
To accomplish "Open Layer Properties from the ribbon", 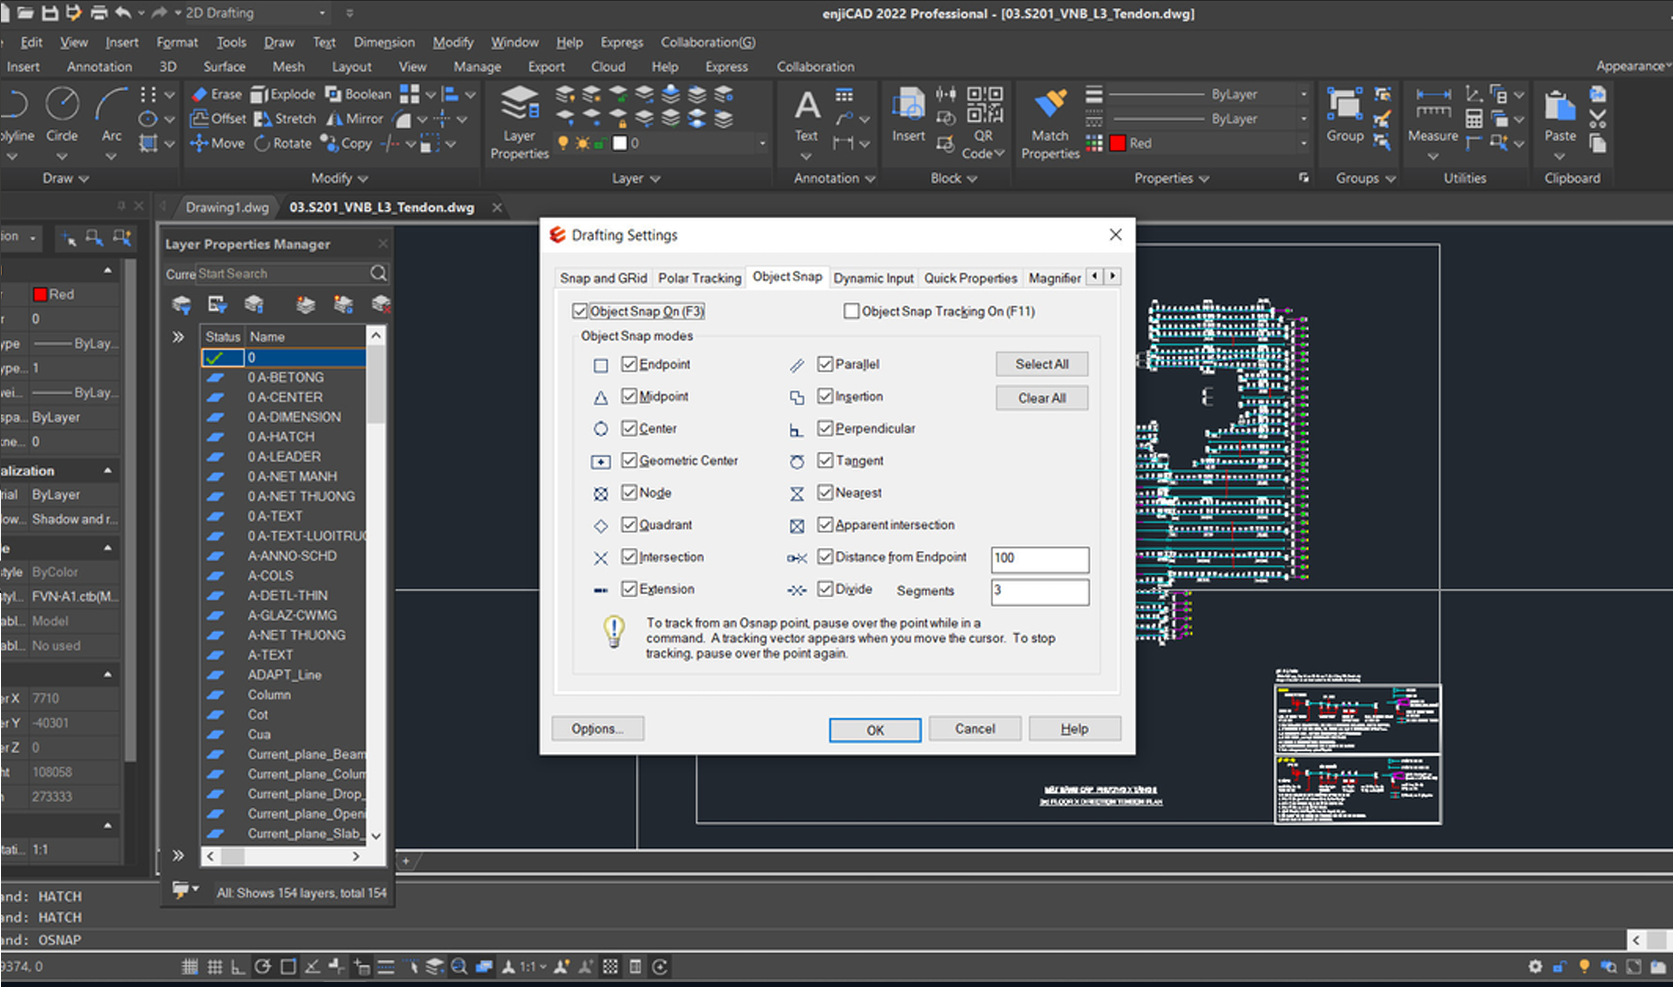I will [x=519, y=122].
